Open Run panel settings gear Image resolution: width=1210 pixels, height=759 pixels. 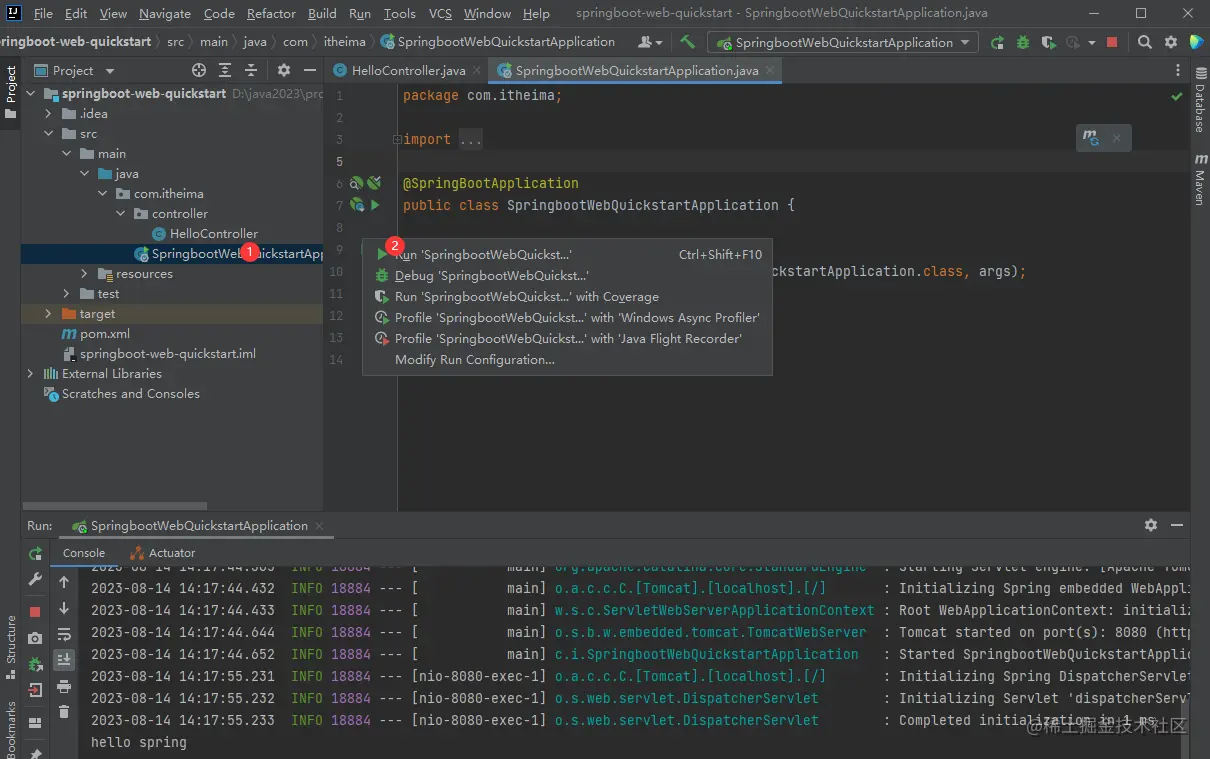1151,525
